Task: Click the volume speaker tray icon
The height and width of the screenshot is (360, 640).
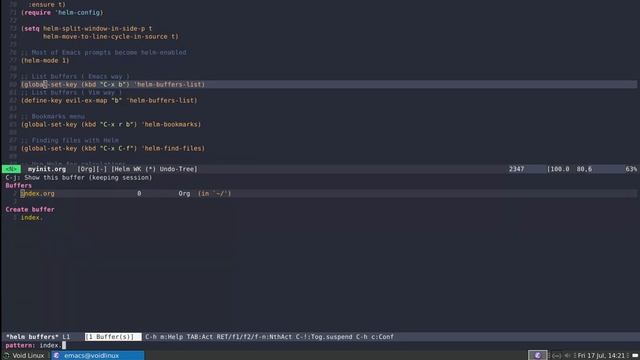Action: point(567,356)
